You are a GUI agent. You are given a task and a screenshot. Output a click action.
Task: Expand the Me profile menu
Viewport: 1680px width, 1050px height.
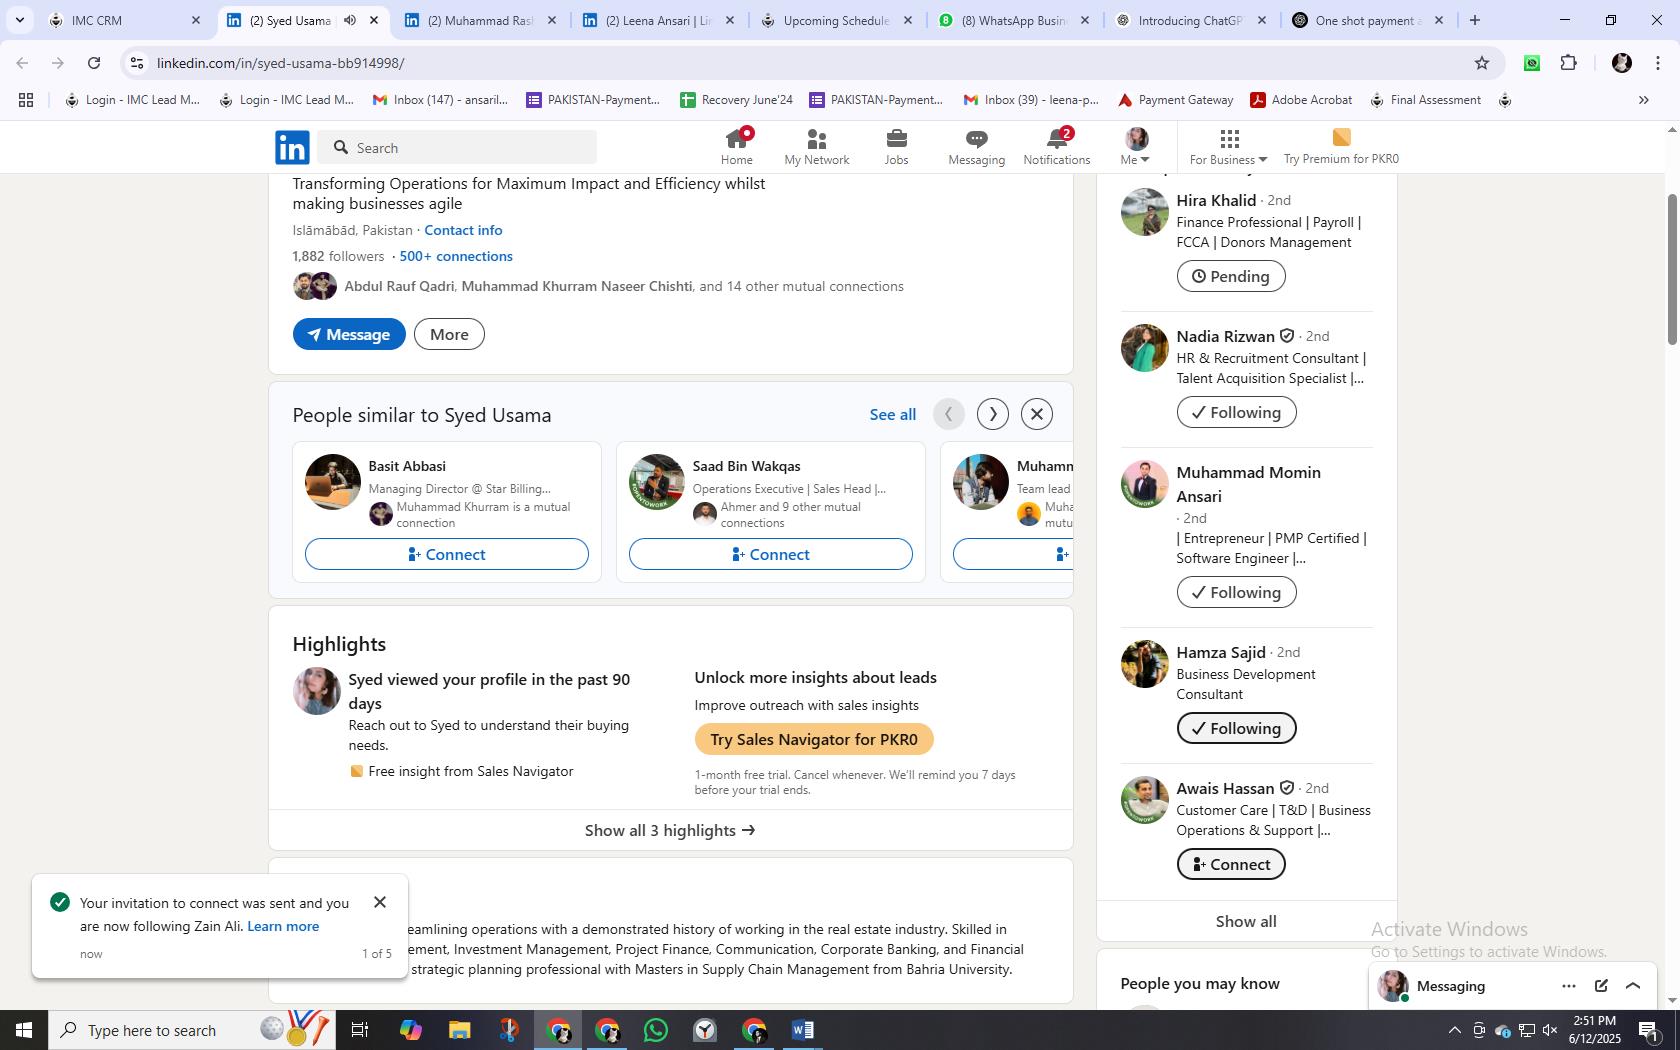point(1136,147)
